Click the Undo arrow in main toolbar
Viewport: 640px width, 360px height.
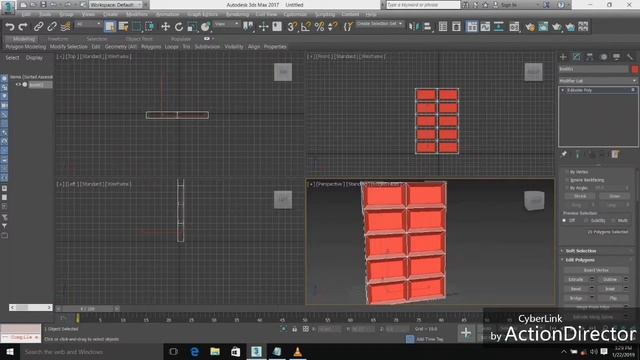pyautogui.click(x=10, y=27)
